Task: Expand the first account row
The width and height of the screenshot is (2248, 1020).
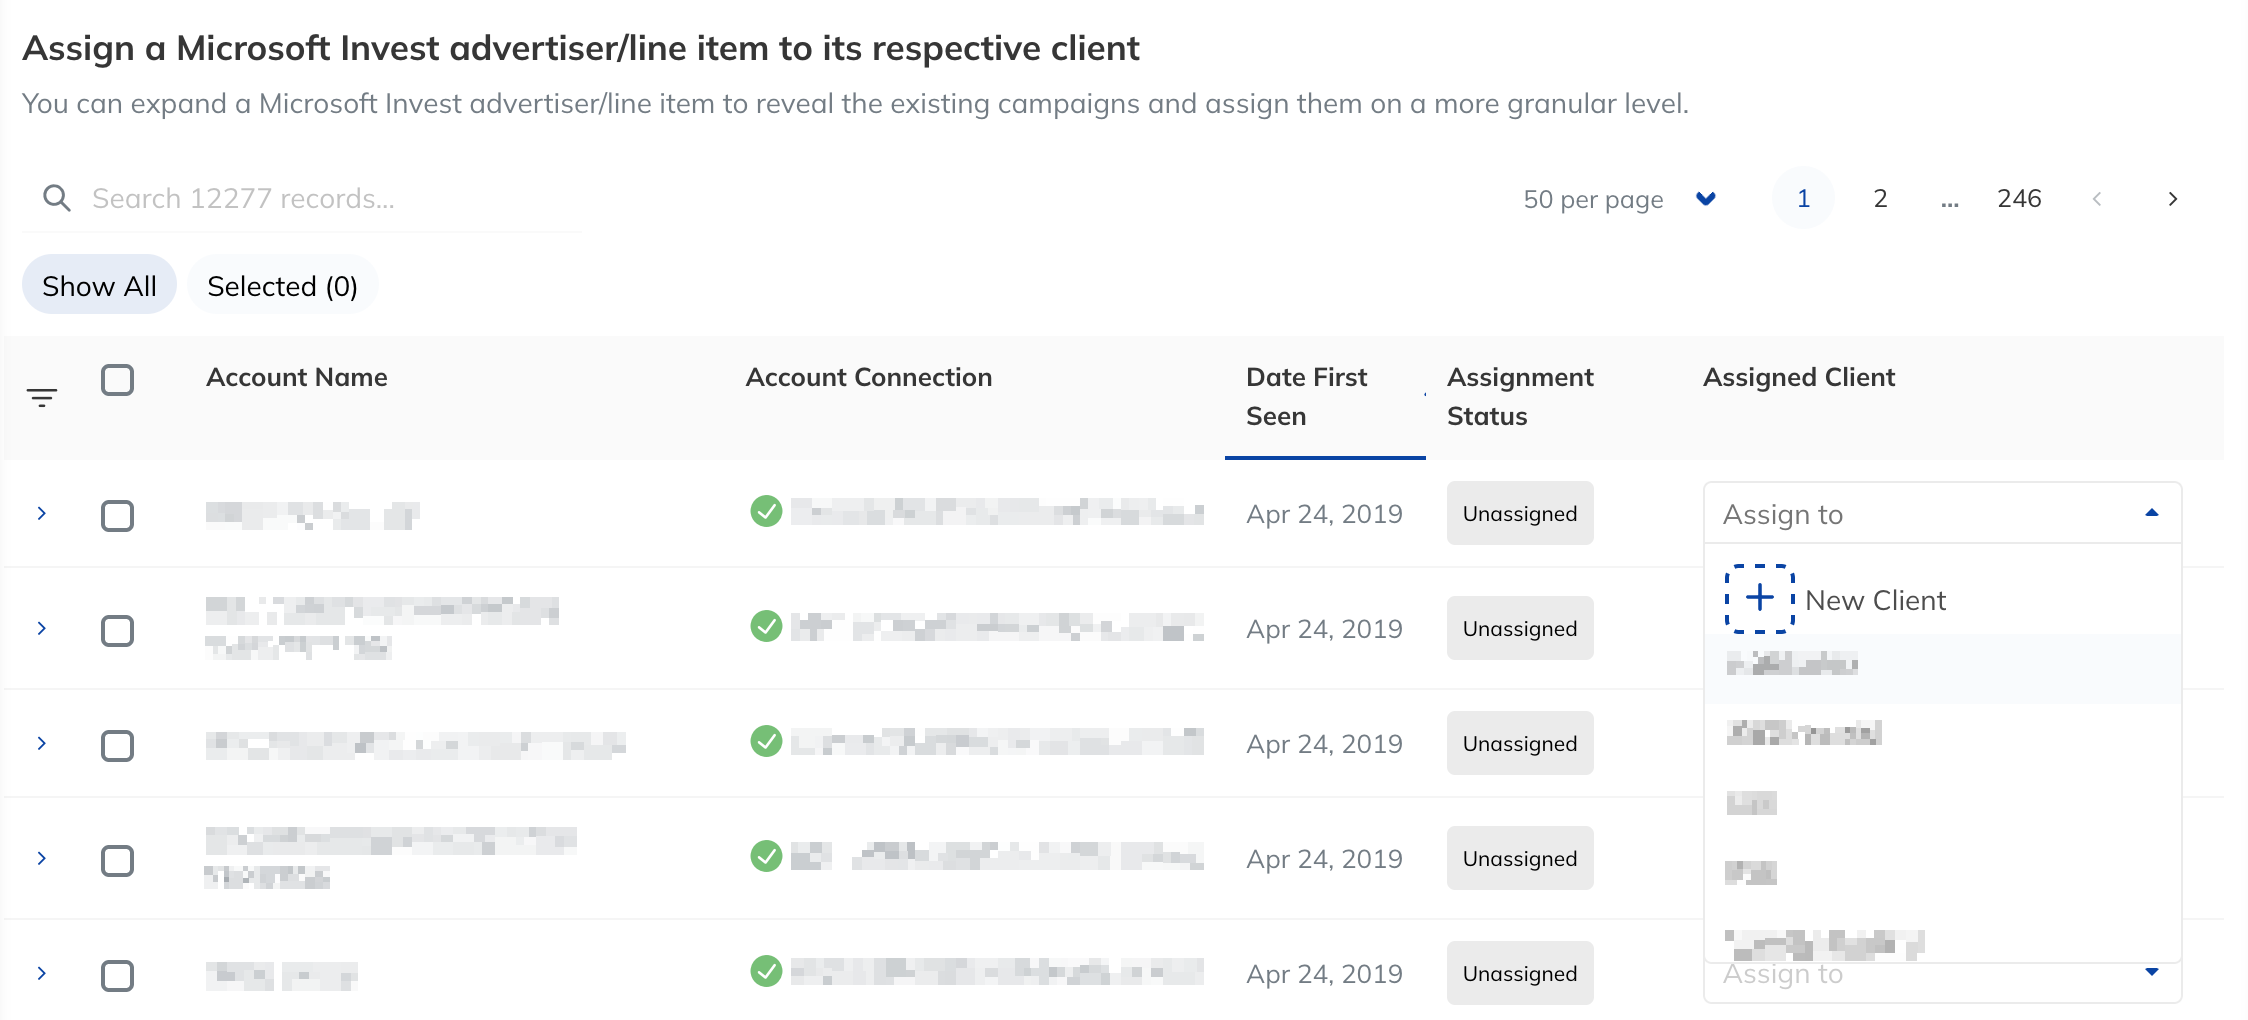Action: click(42, 513)
